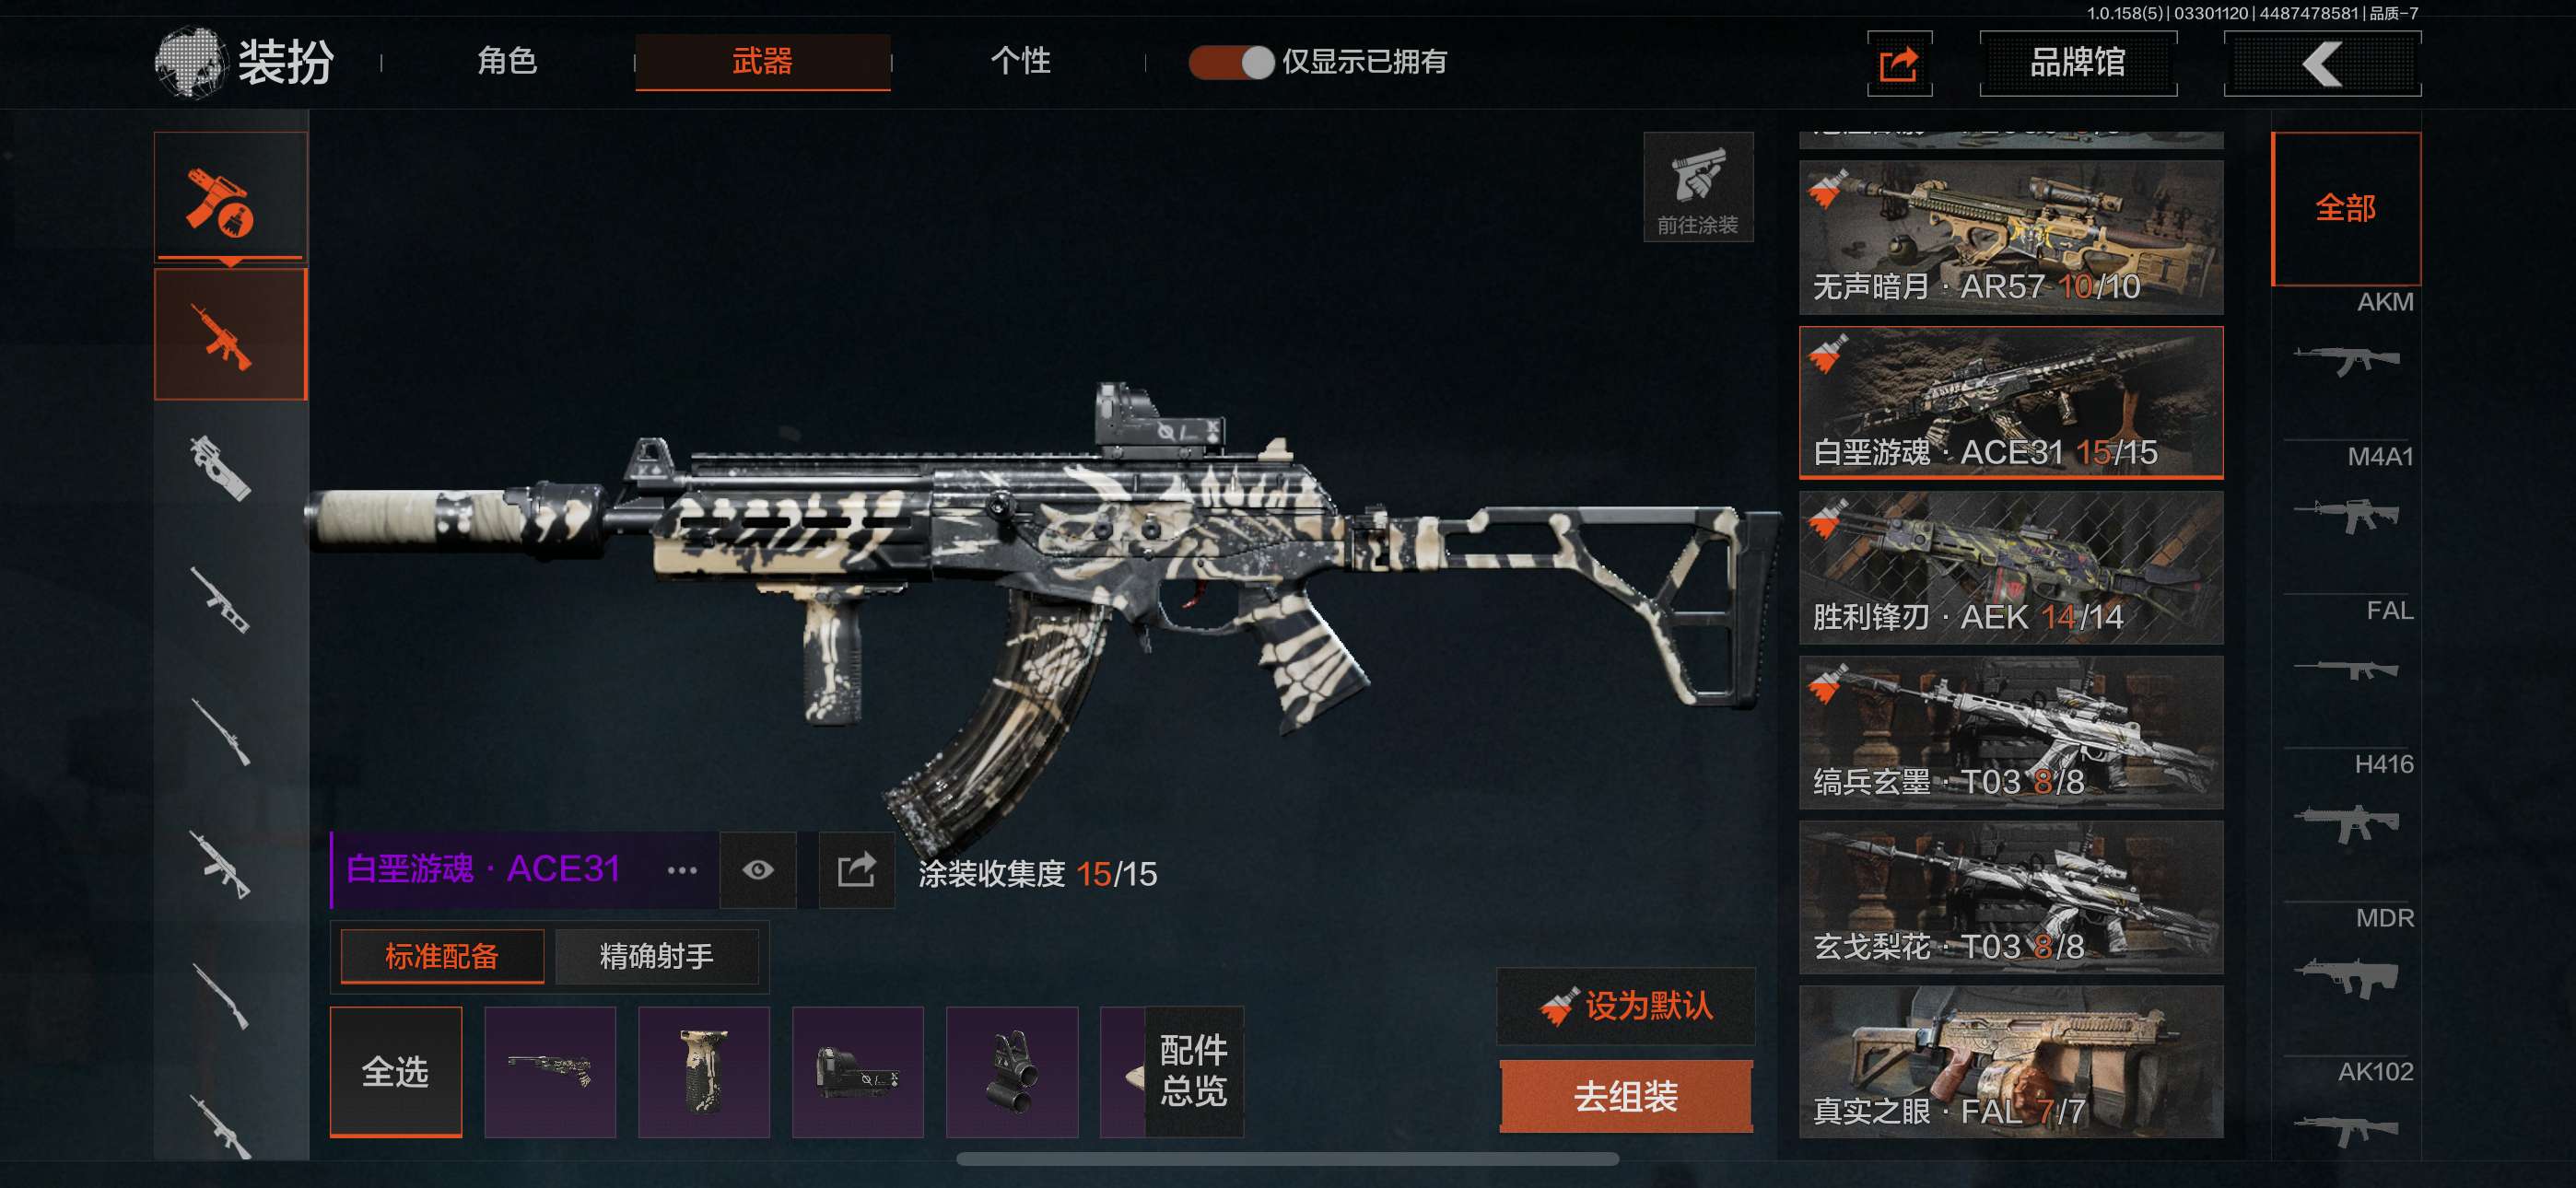Click the 设为默认 button
This screenshot has width=2576, height=1188.
point(1626,1005)
